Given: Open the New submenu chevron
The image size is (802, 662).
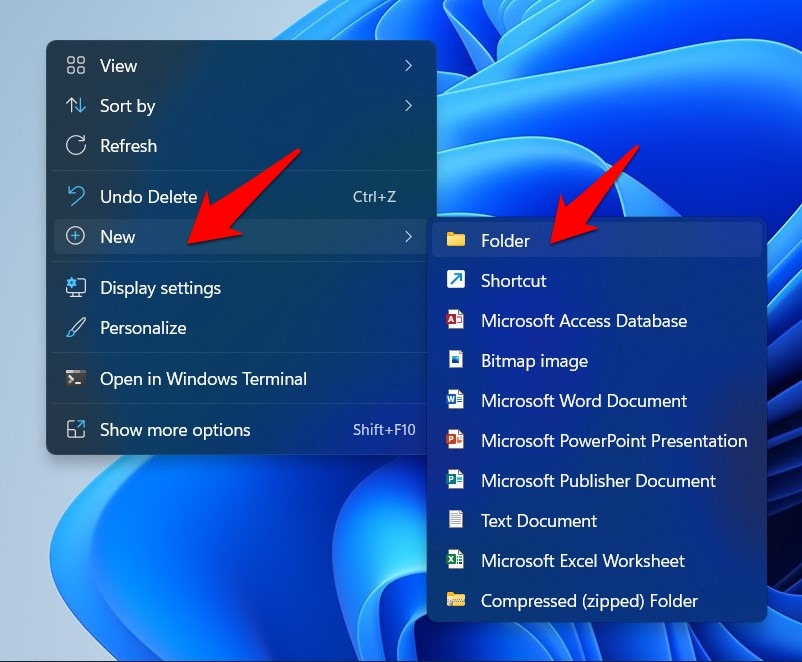Looking at the screenshot, I should pos(409,237).
